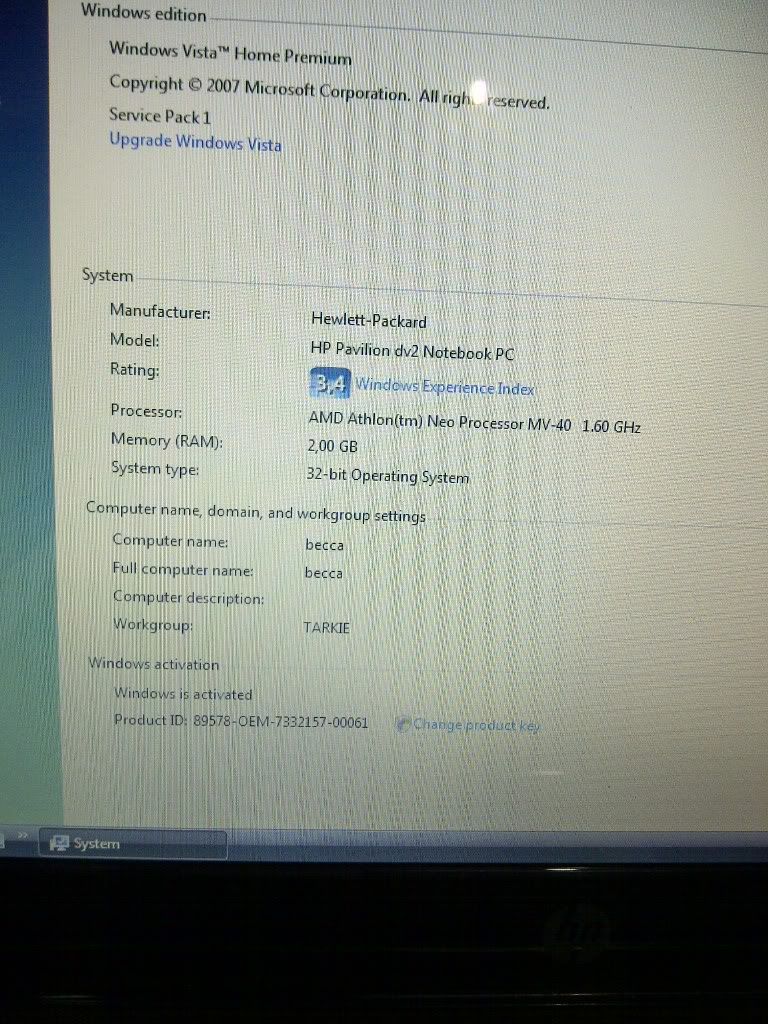Select the Service Pack 1 text
This screenshot has height=1024, width=768.
tap(160, 116)
